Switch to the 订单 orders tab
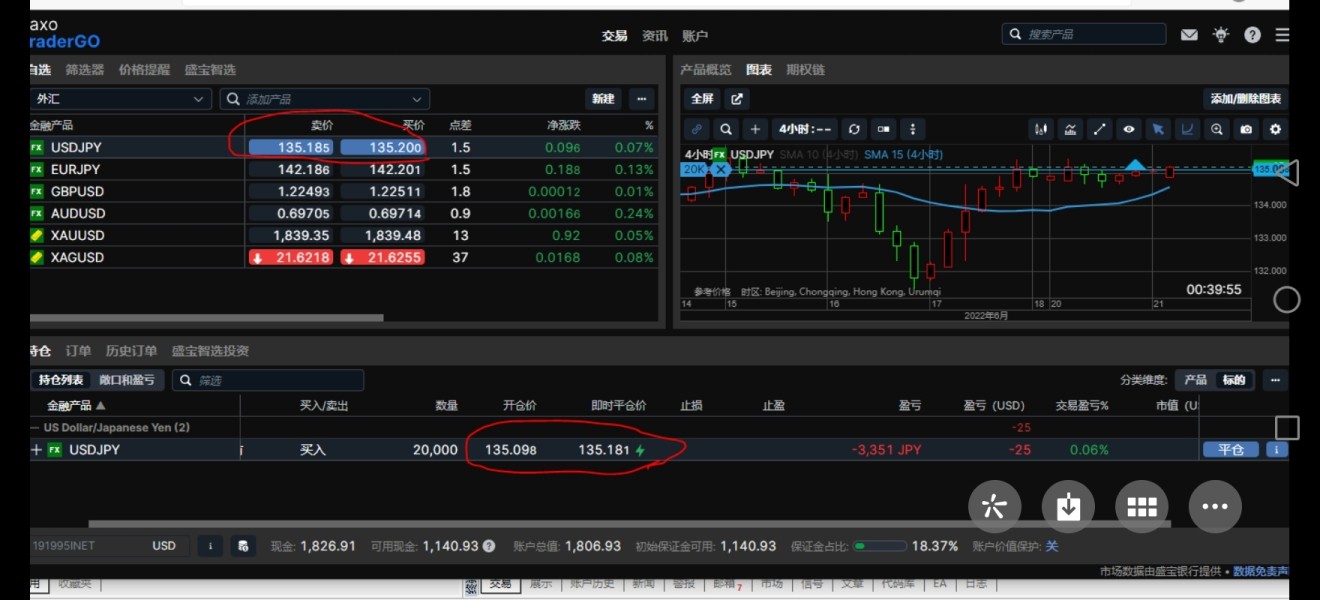Viewport: 1320px width, 600px height. pyautogui.click(x=78, y=351)
